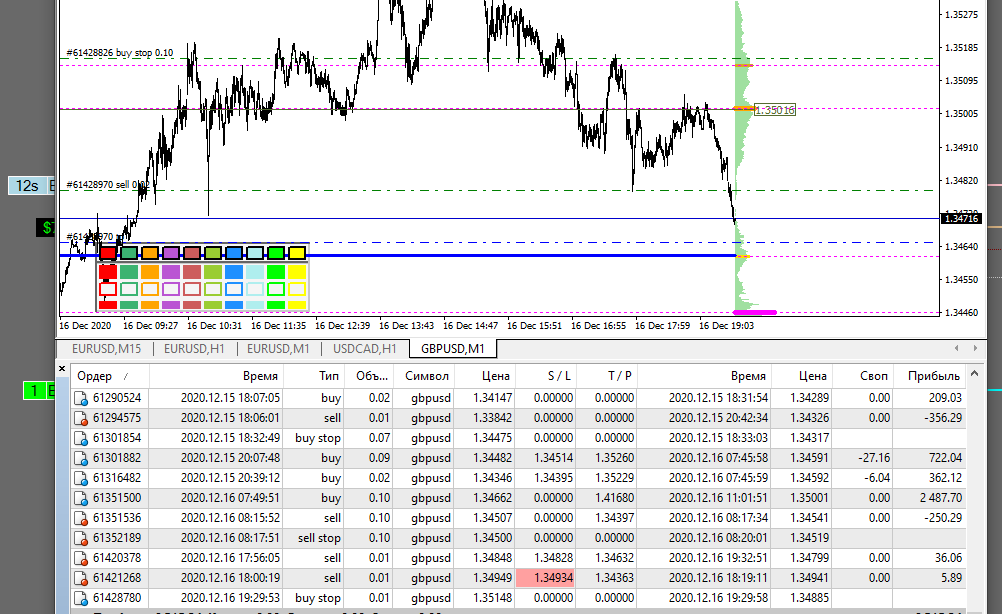Click the order icon for 61290524

click(x=81, y=398)
